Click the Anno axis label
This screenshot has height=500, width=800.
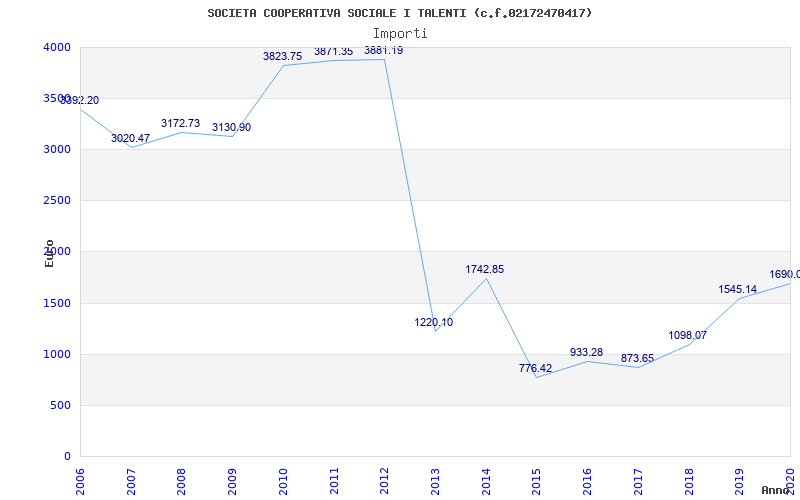coord(774,490)
